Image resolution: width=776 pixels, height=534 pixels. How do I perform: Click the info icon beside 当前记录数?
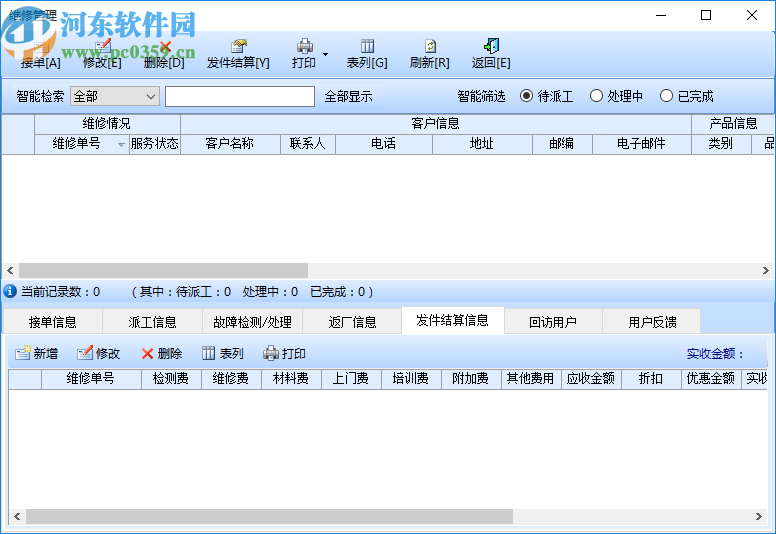tap(10, 291)
